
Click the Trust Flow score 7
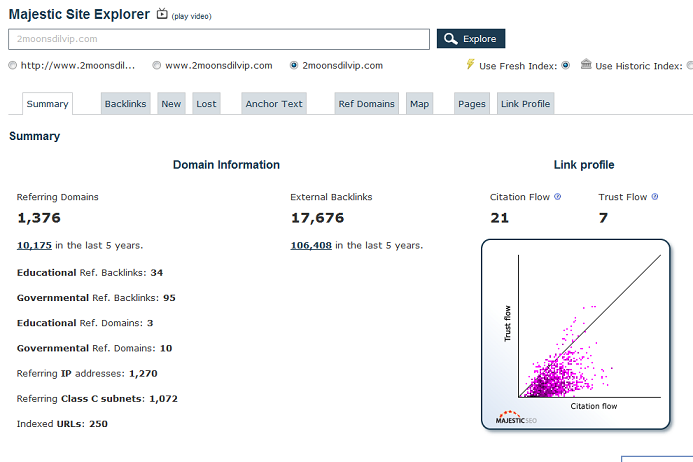[603, 218]
